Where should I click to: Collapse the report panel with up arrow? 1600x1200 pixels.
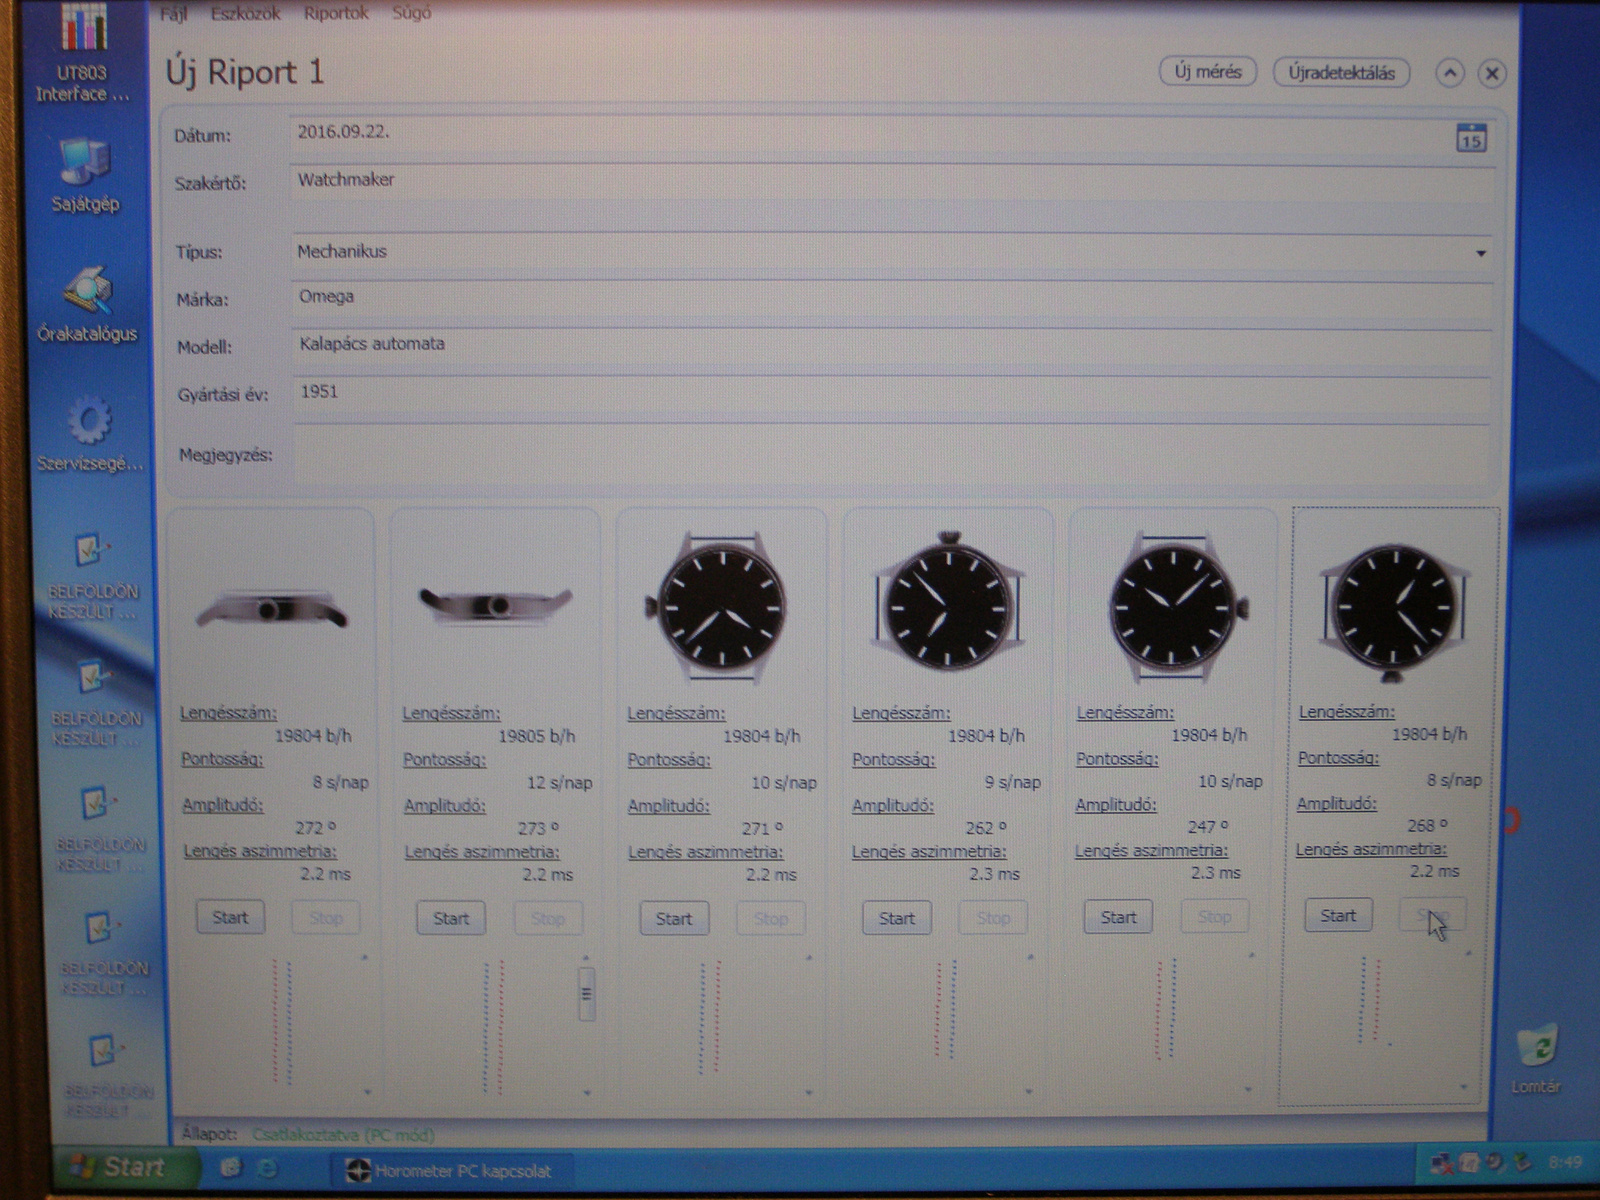(1450, 73)
